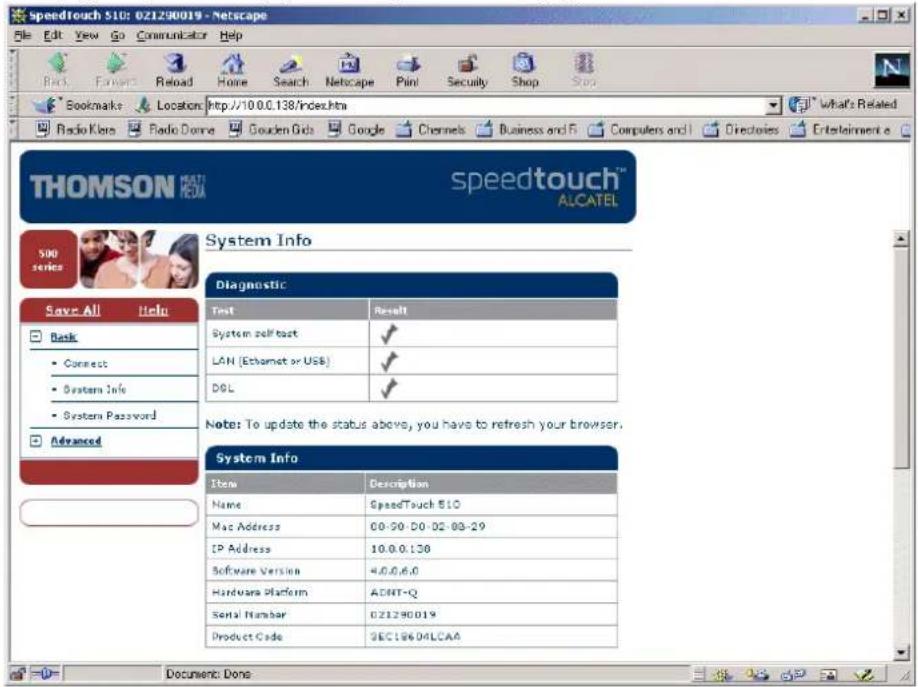This screenshot has width=918, height=687.
Task: Open Entertainment bookmark folder
Action: 840,129
